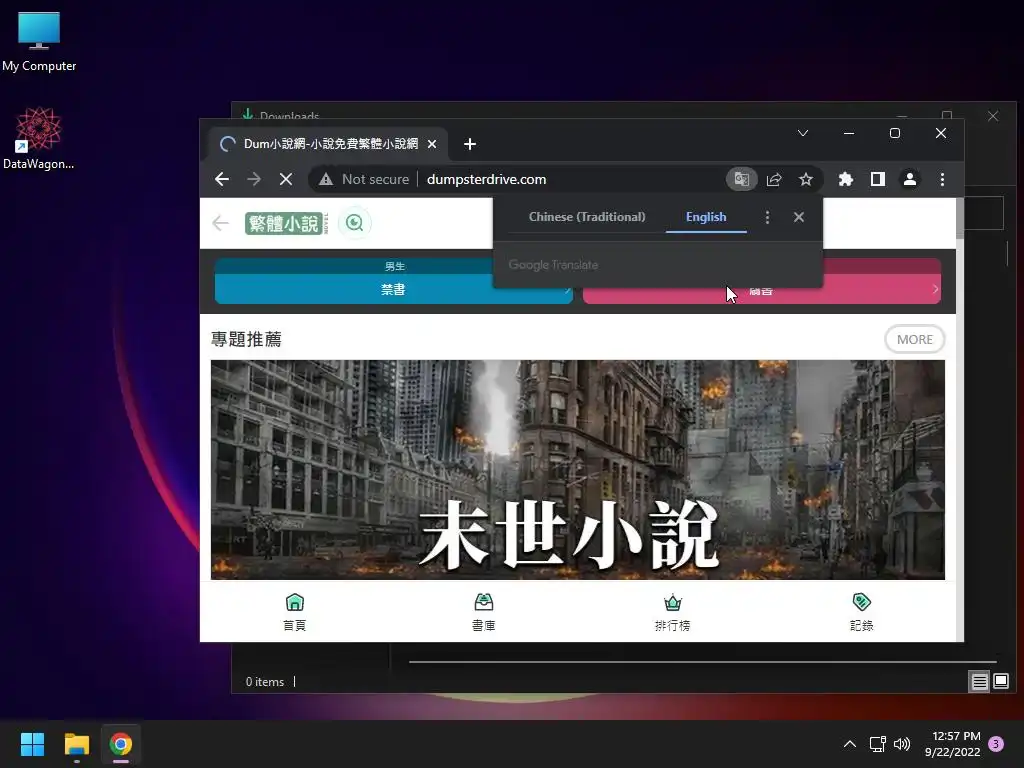Open File Explorer from taskbar
This screenshot has width=1024, height=768.
tap(76, 744)
